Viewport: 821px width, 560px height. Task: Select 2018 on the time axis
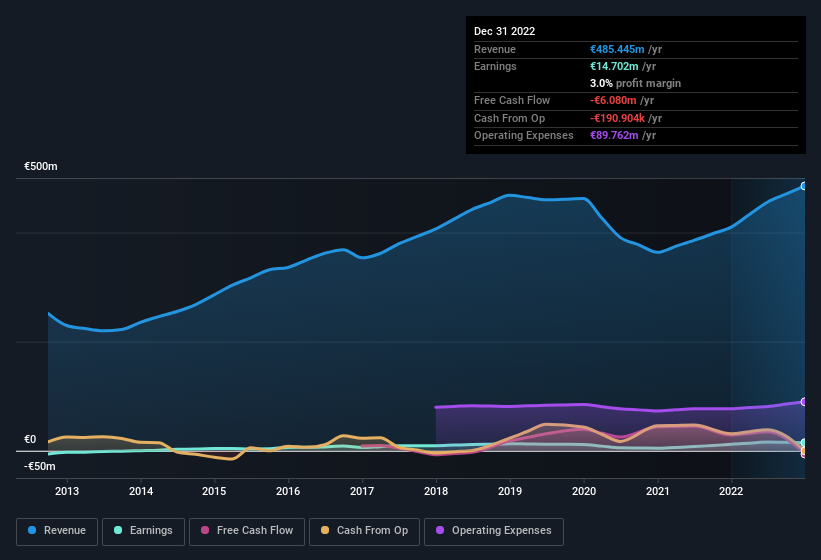(436, 491)
